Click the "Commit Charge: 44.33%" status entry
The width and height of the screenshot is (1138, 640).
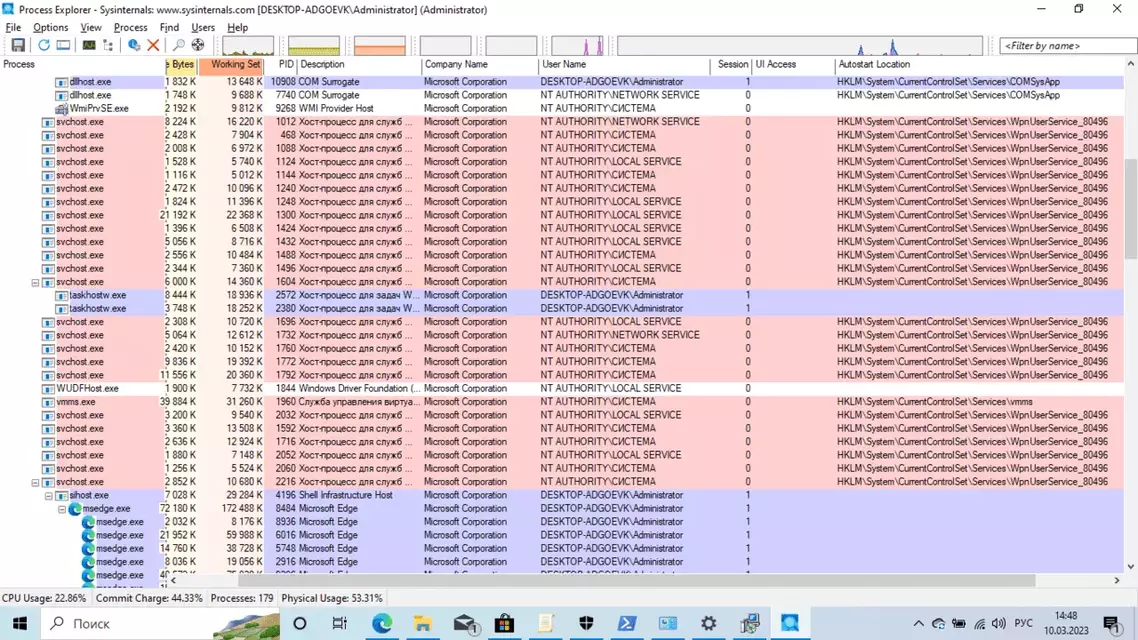149,599
